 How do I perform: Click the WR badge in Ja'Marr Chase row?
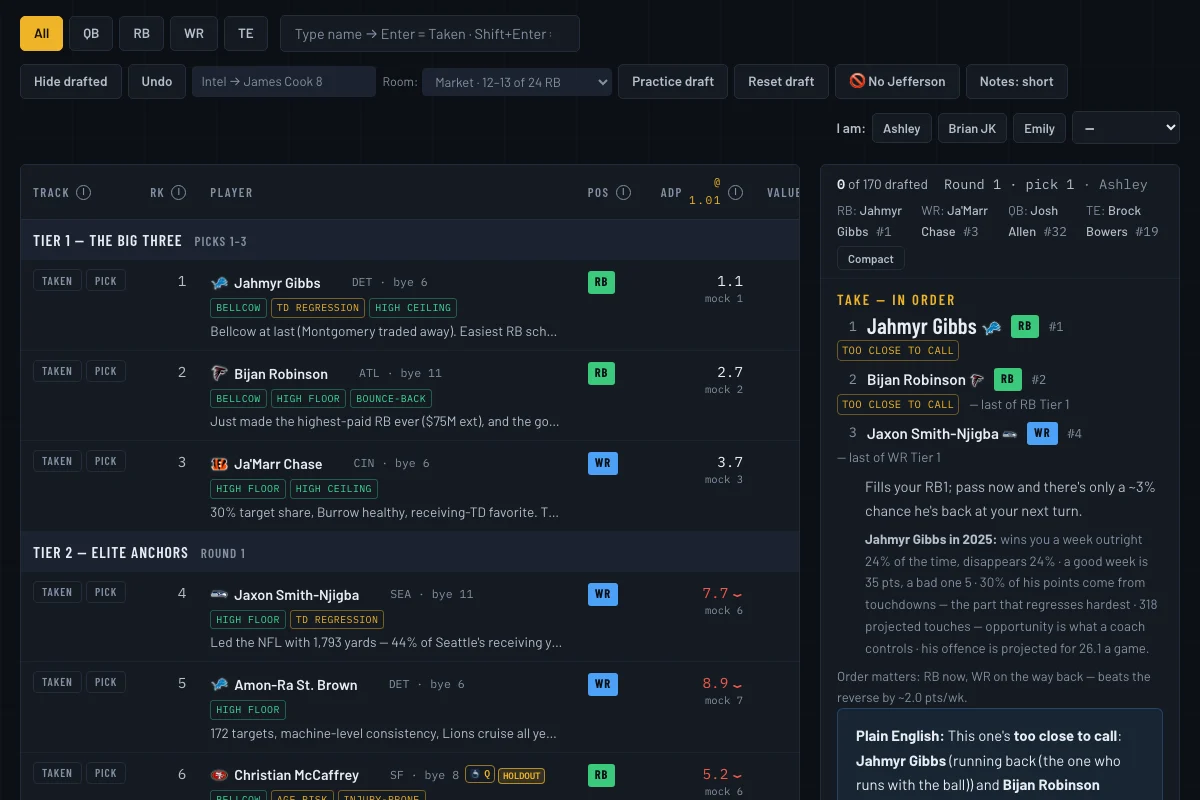(x=603, y=463)
